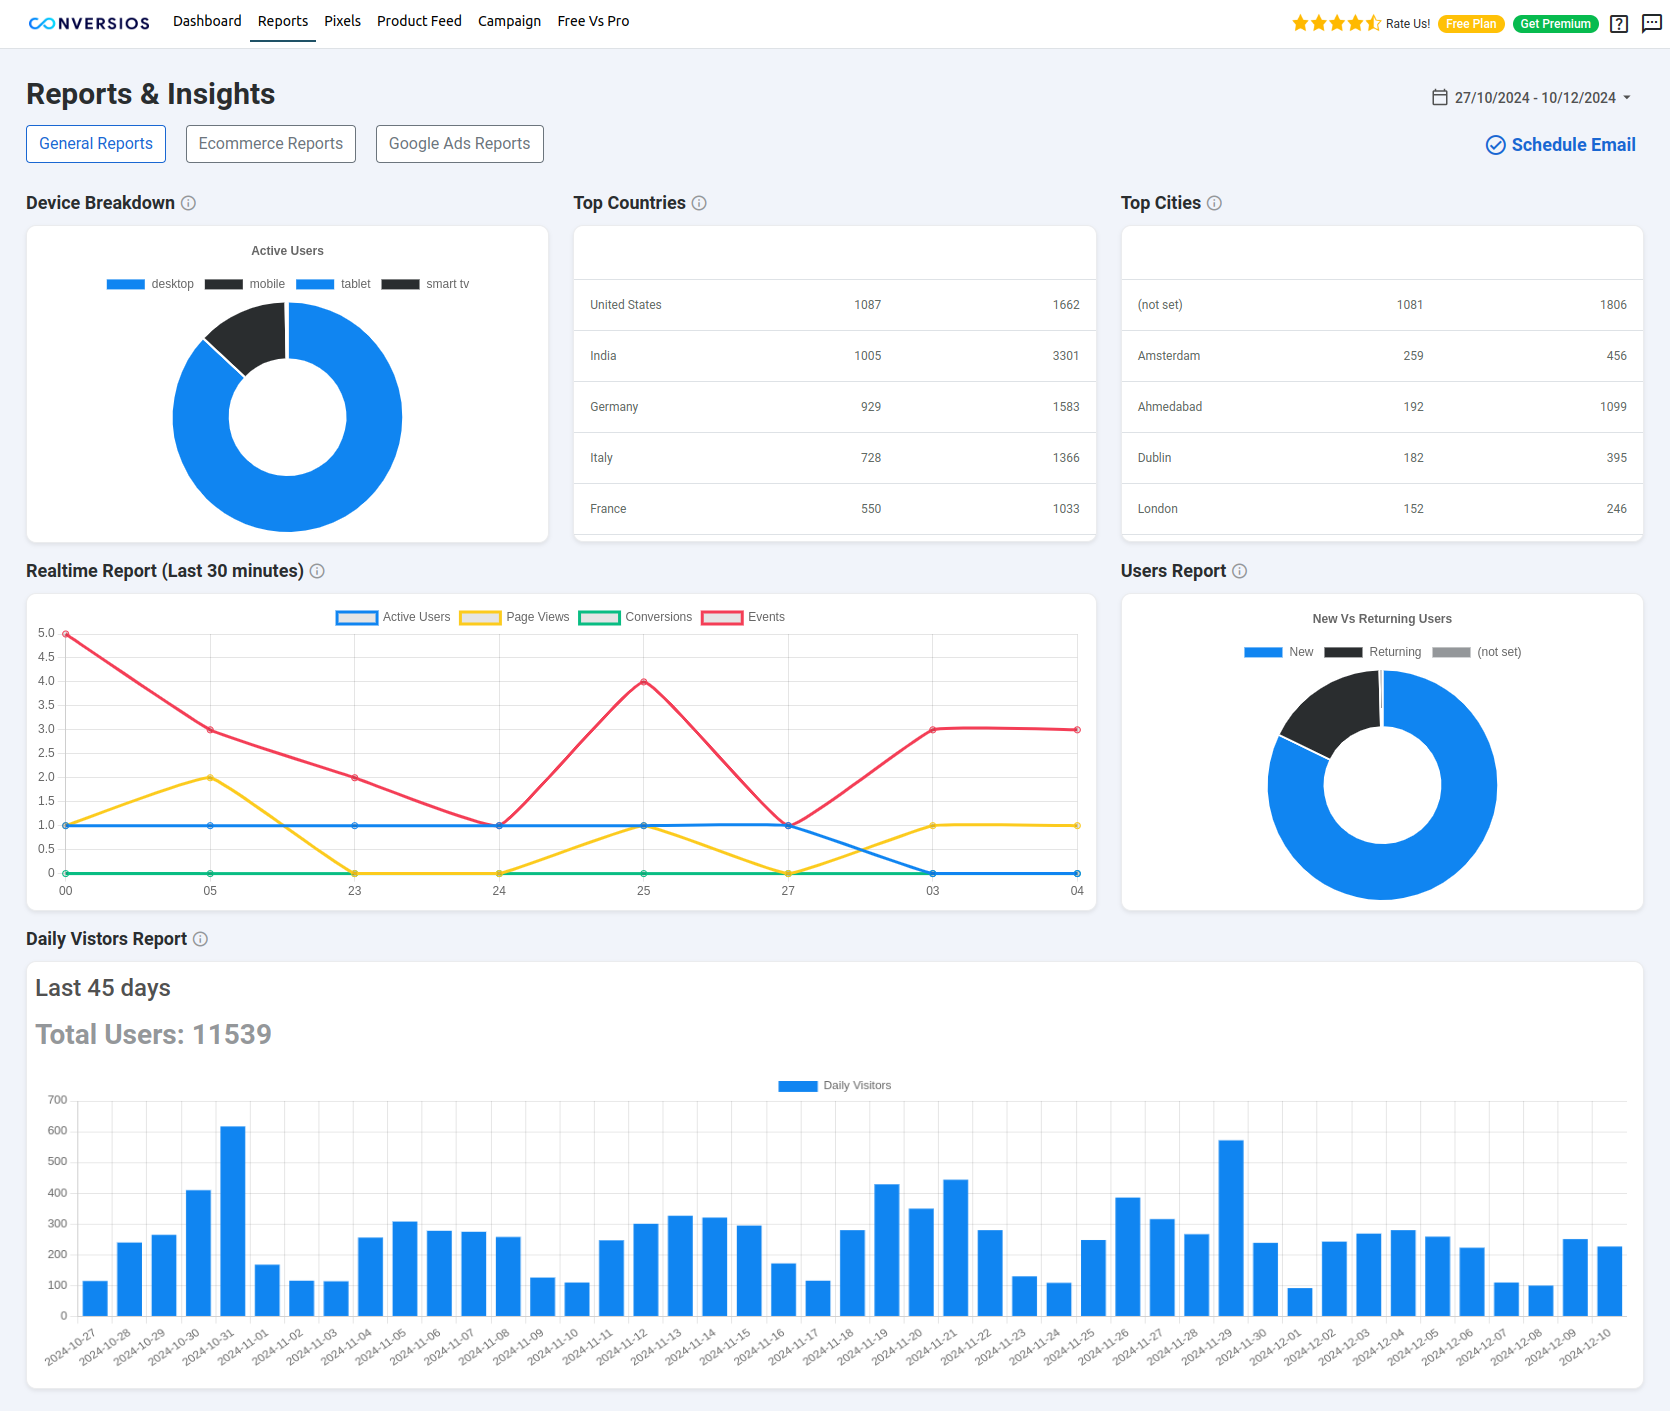
Task: Open the Product Feed menu
Action: point(419,21)
